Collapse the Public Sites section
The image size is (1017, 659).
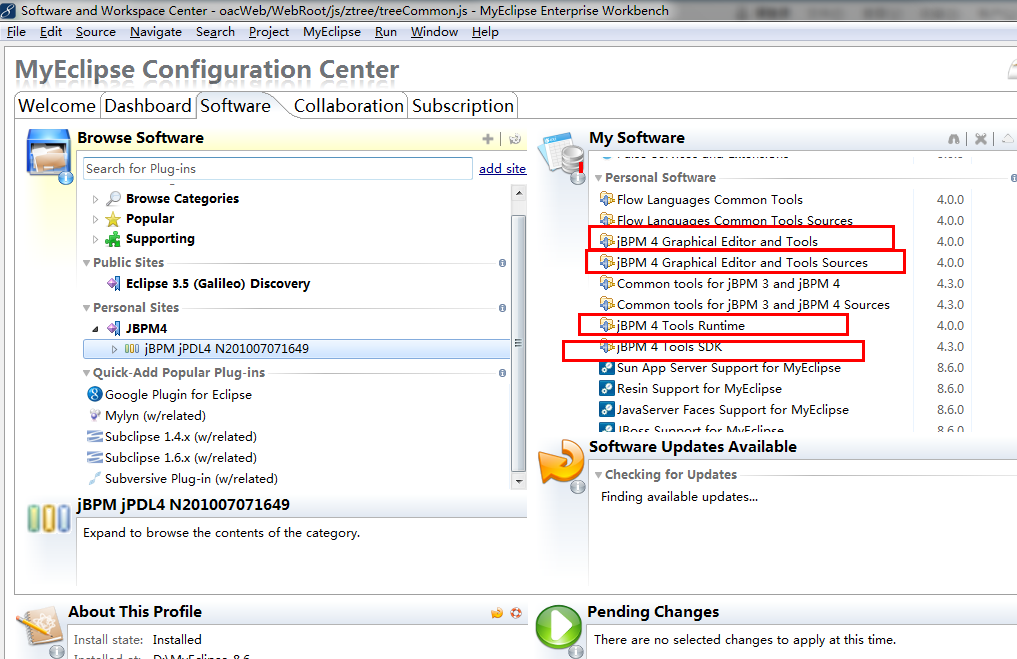coord(86,263)
